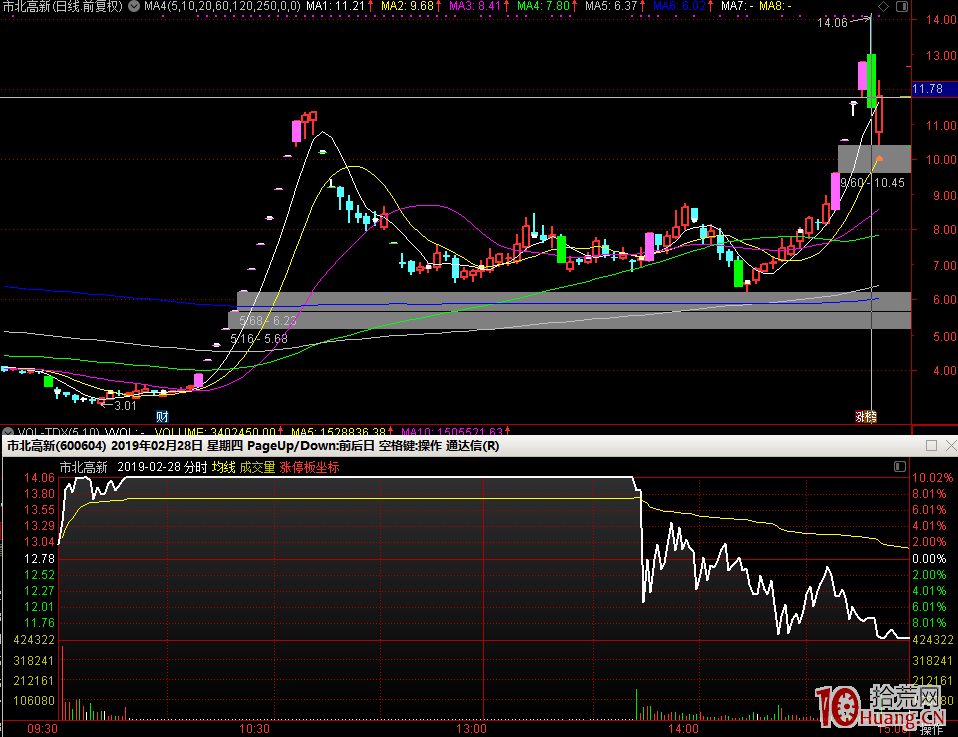The width and height of the screenshot is (958, 737).
Task: Click the 9.60 - 10.45 gap zone label
Action: click(872, 183)
